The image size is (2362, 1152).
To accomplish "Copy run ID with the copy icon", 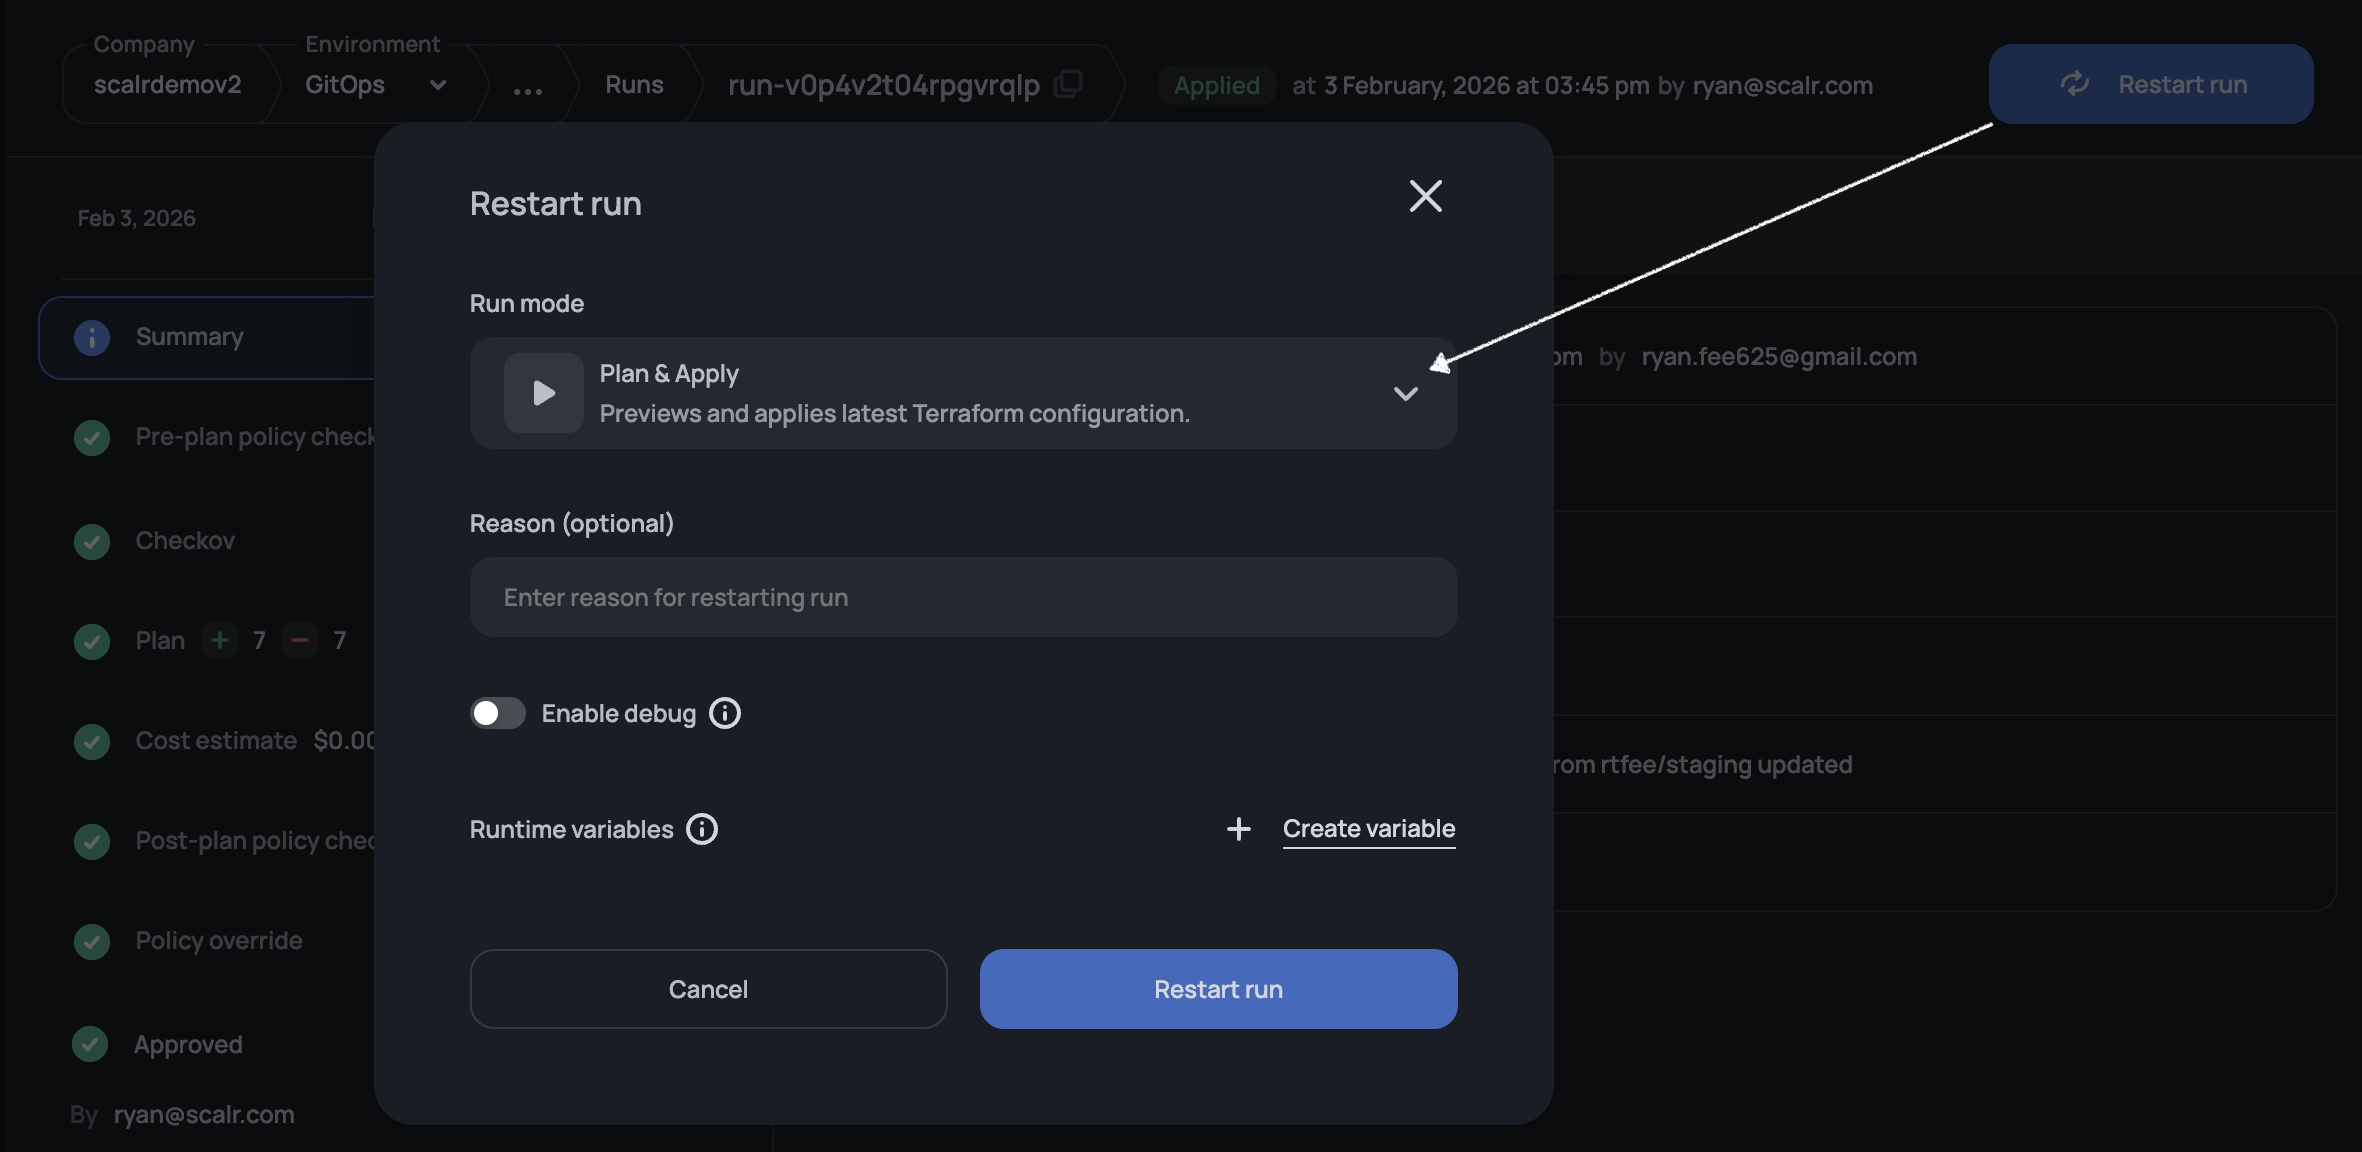I will pos(1069,84).
